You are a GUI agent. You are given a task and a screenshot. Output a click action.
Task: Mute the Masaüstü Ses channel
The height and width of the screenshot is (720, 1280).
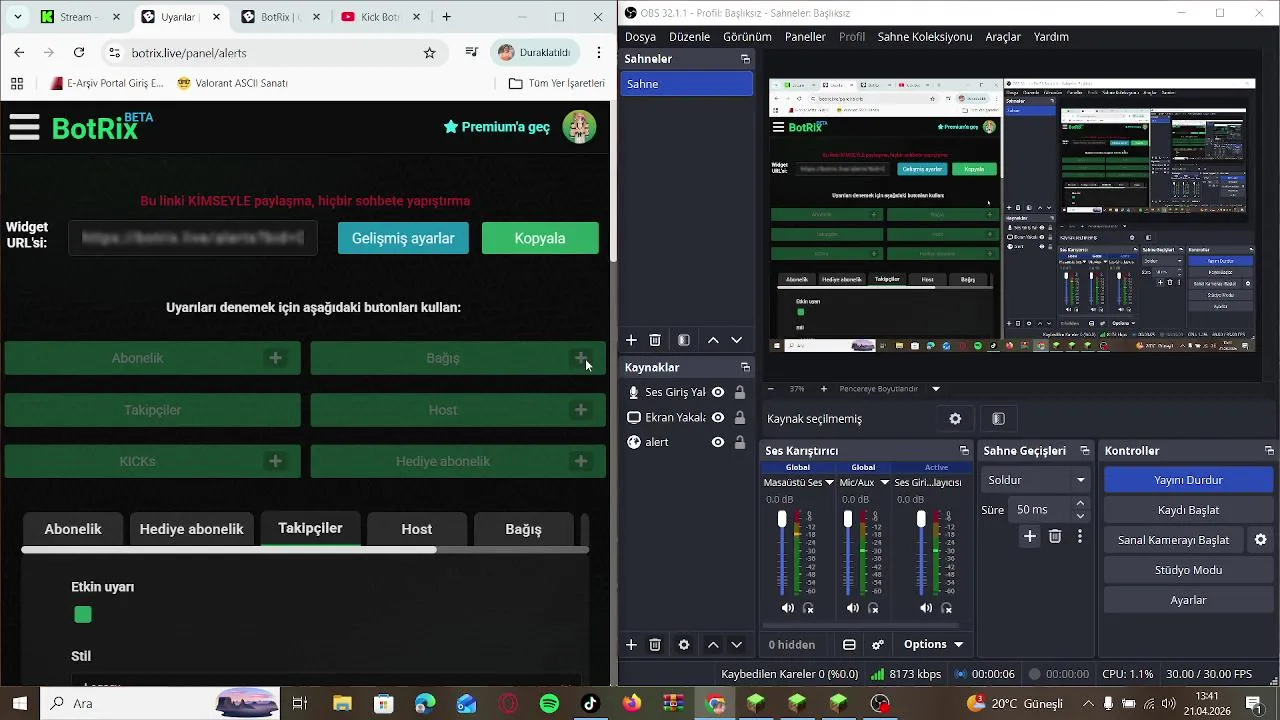787,608
